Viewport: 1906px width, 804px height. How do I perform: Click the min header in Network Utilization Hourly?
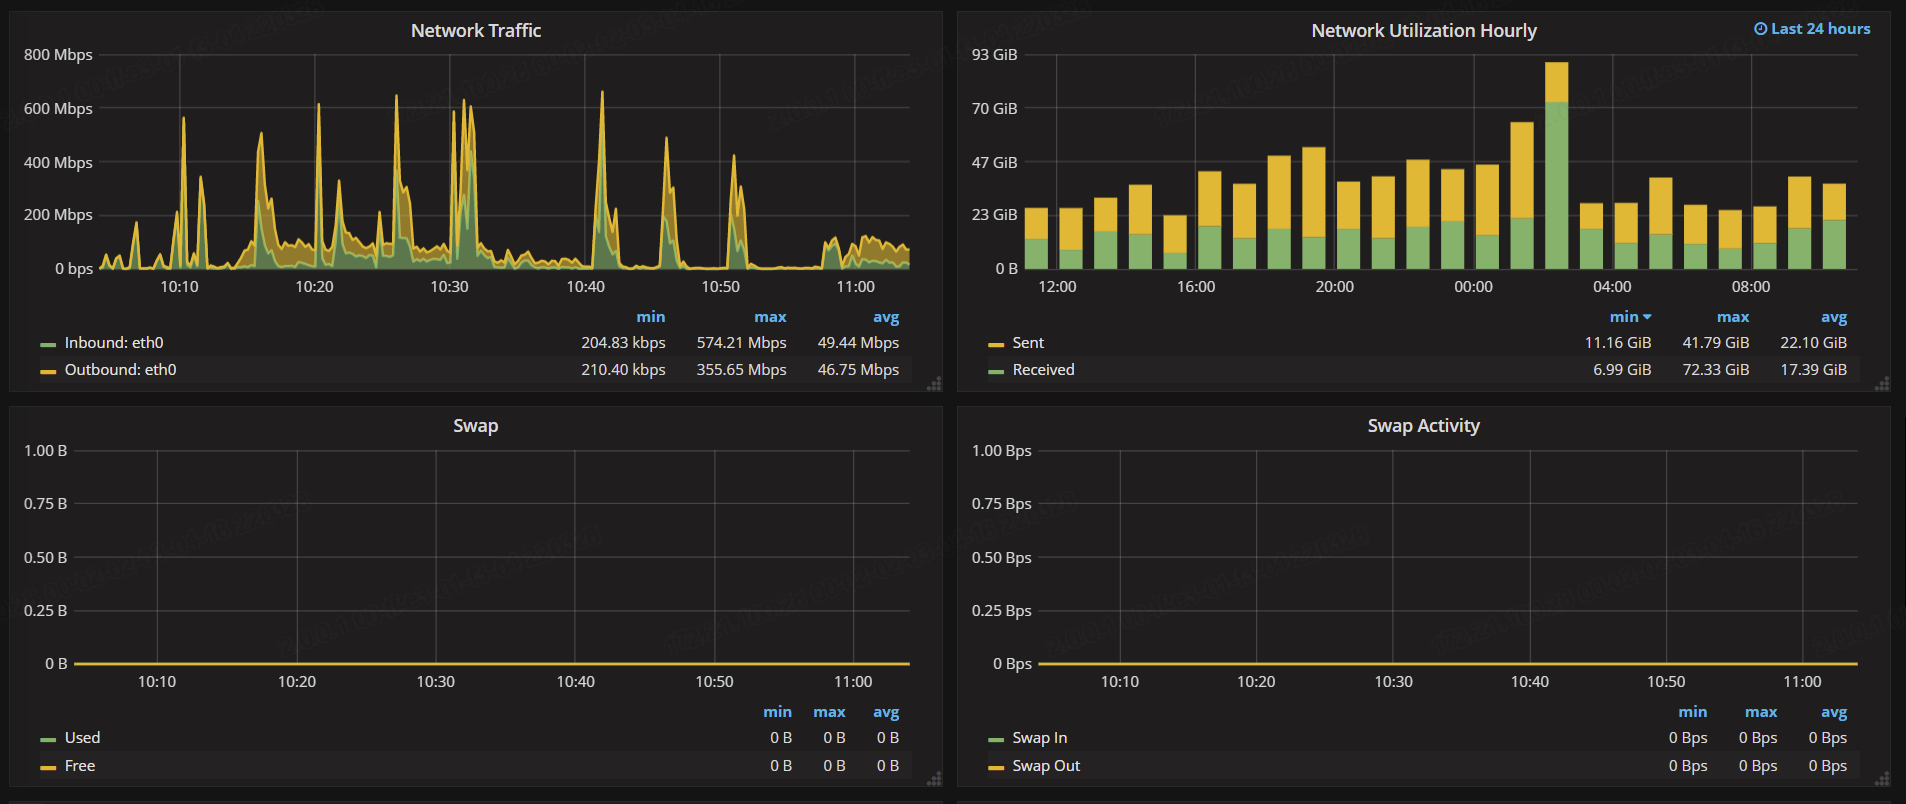[1624, 317]
